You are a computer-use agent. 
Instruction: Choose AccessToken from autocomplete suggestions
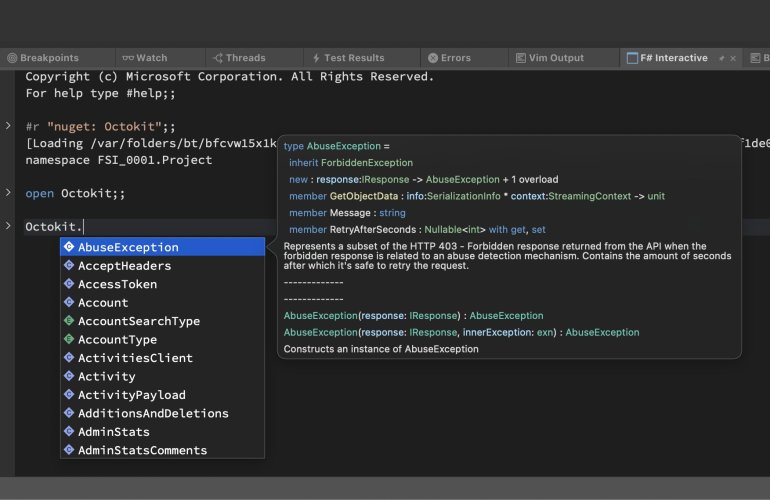pos(117,284)
